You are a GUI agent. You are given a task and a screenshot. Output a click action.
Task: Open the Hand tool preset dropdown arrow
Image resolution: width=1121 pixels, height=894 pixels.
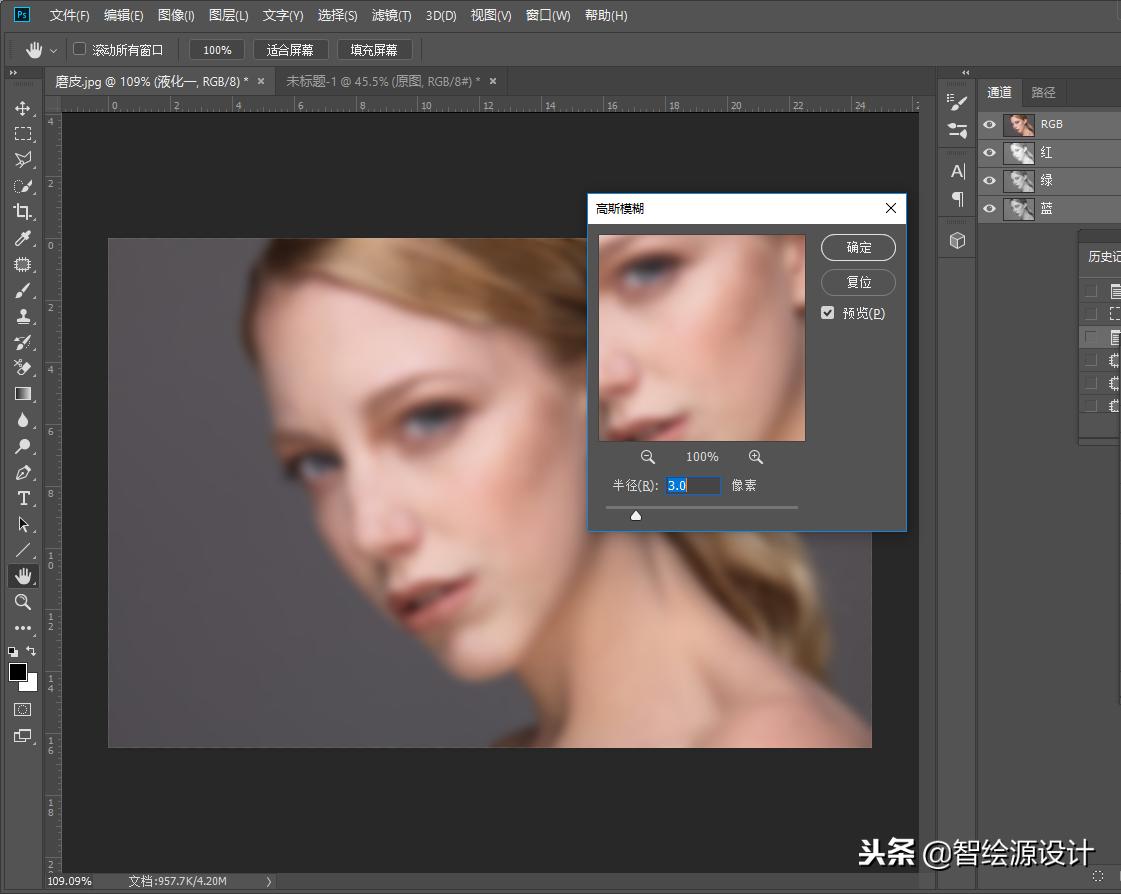click(x=54, y=50)
